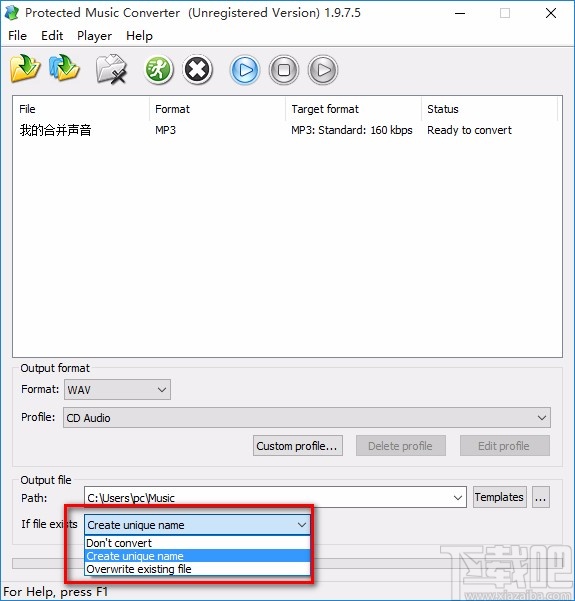Start conversion with the green running-man icon
This screenshot has width=575, height=601.
click(158, 70)
